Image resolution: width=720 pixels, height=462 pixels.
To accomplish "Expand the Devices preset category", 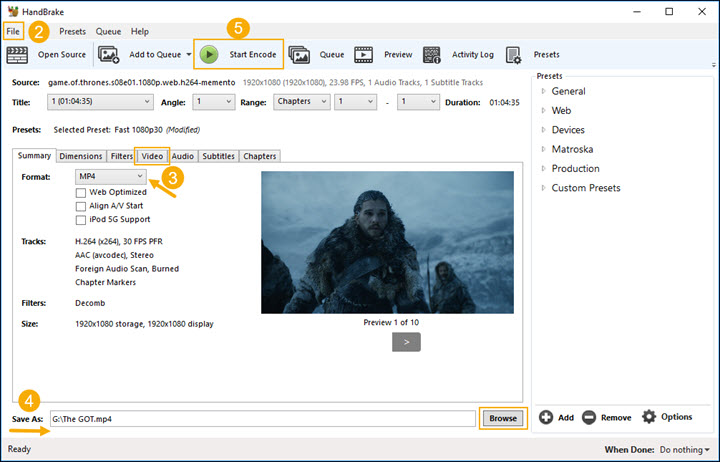I will click(x=544, y=130).
